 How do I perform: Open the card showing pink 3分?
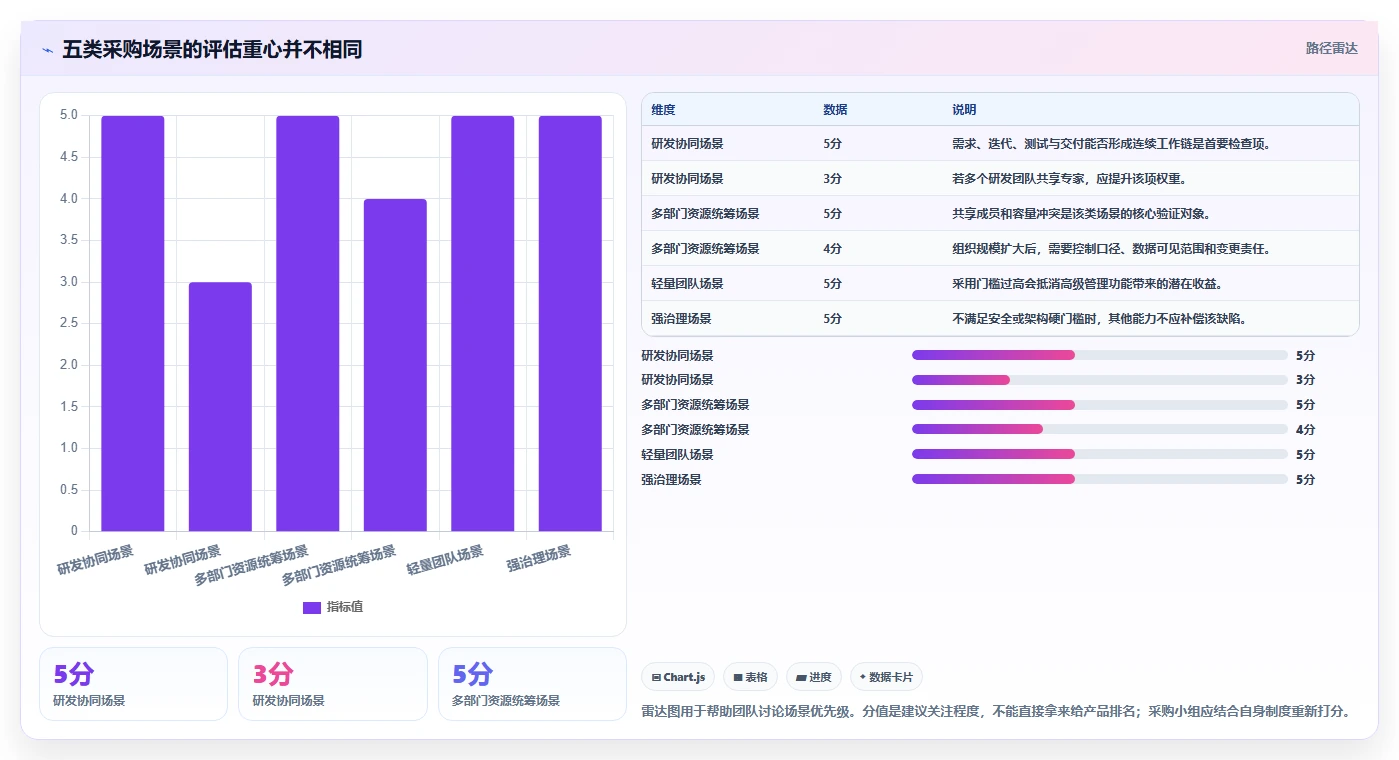click(x=332, y=684)
